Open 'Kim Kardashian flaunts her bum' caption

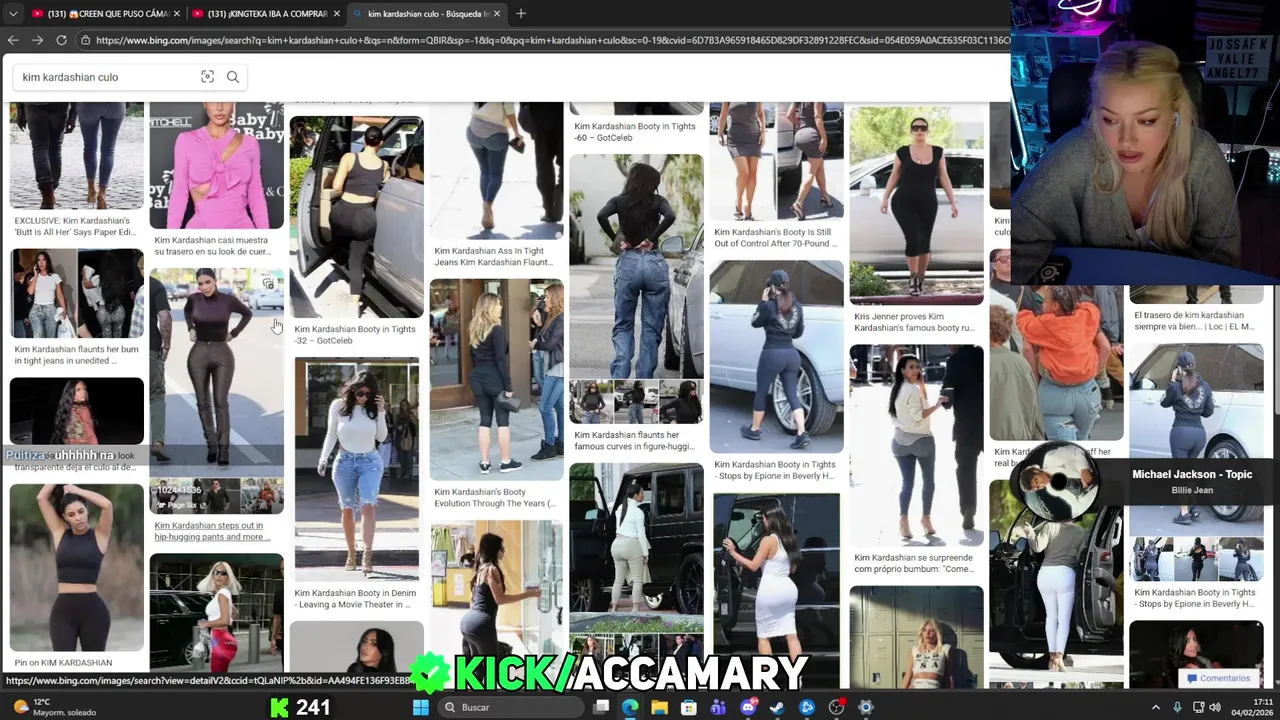[x=76, y=355]
